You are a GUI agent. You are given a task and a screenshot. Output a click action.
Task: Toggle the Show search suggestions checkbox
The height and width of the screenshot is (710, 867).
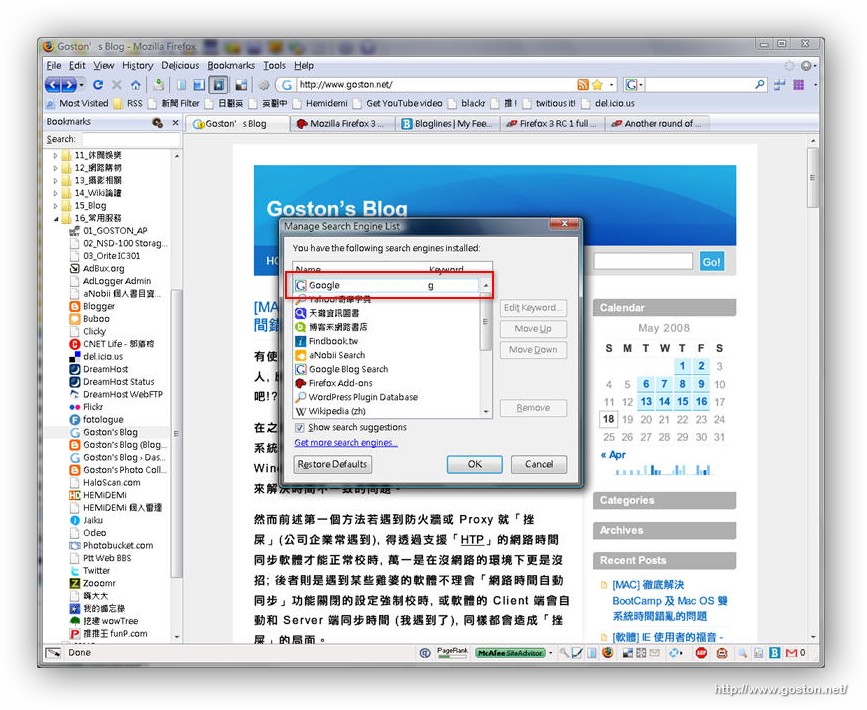[300, 427]
